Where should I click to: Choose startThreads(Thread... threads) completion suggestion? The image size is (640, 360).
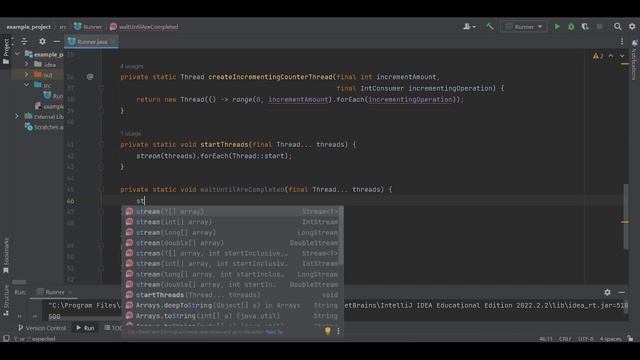(231, 295)
